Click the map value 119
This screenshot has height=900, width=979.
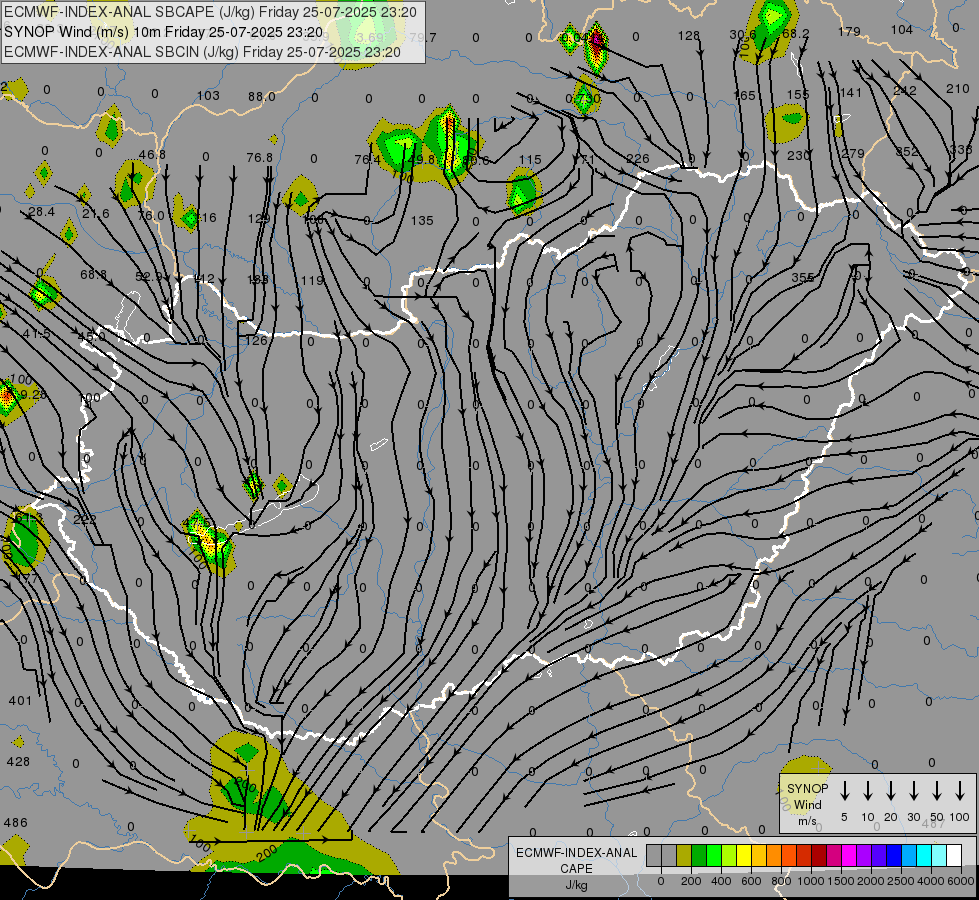point(312,280)
